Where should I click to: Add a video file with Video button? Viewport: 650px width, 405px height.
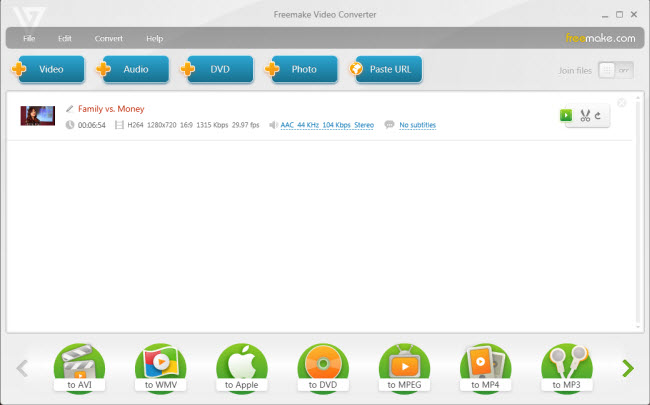49,69
